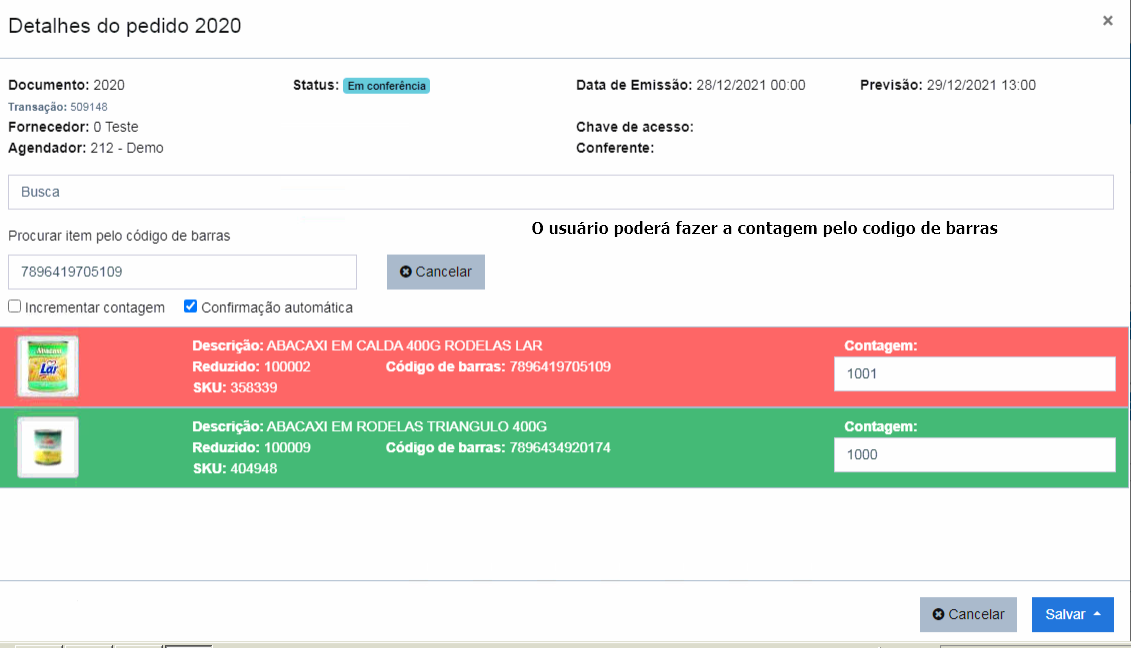Image resolution: width=1131 pixels, height=648 pixels.
Task: Click Fornecedor 0 Teste text
Action: 73,127
